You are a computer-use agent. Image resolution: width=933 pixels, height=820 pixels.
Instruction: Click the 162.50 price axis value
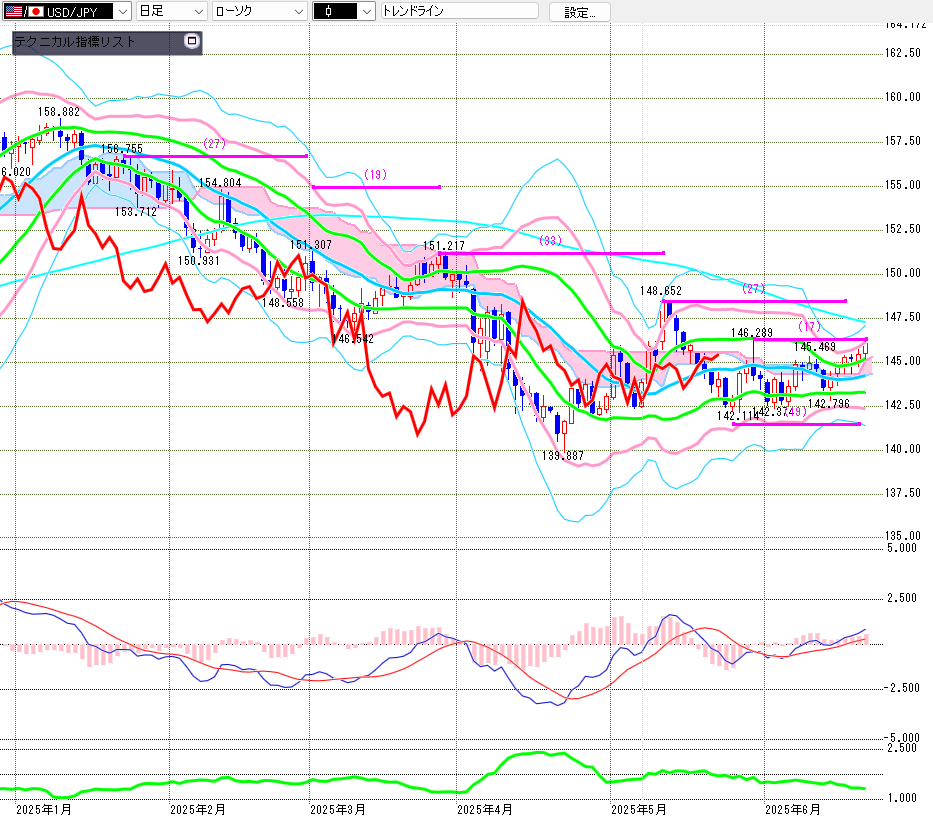(x=903, y=53)
